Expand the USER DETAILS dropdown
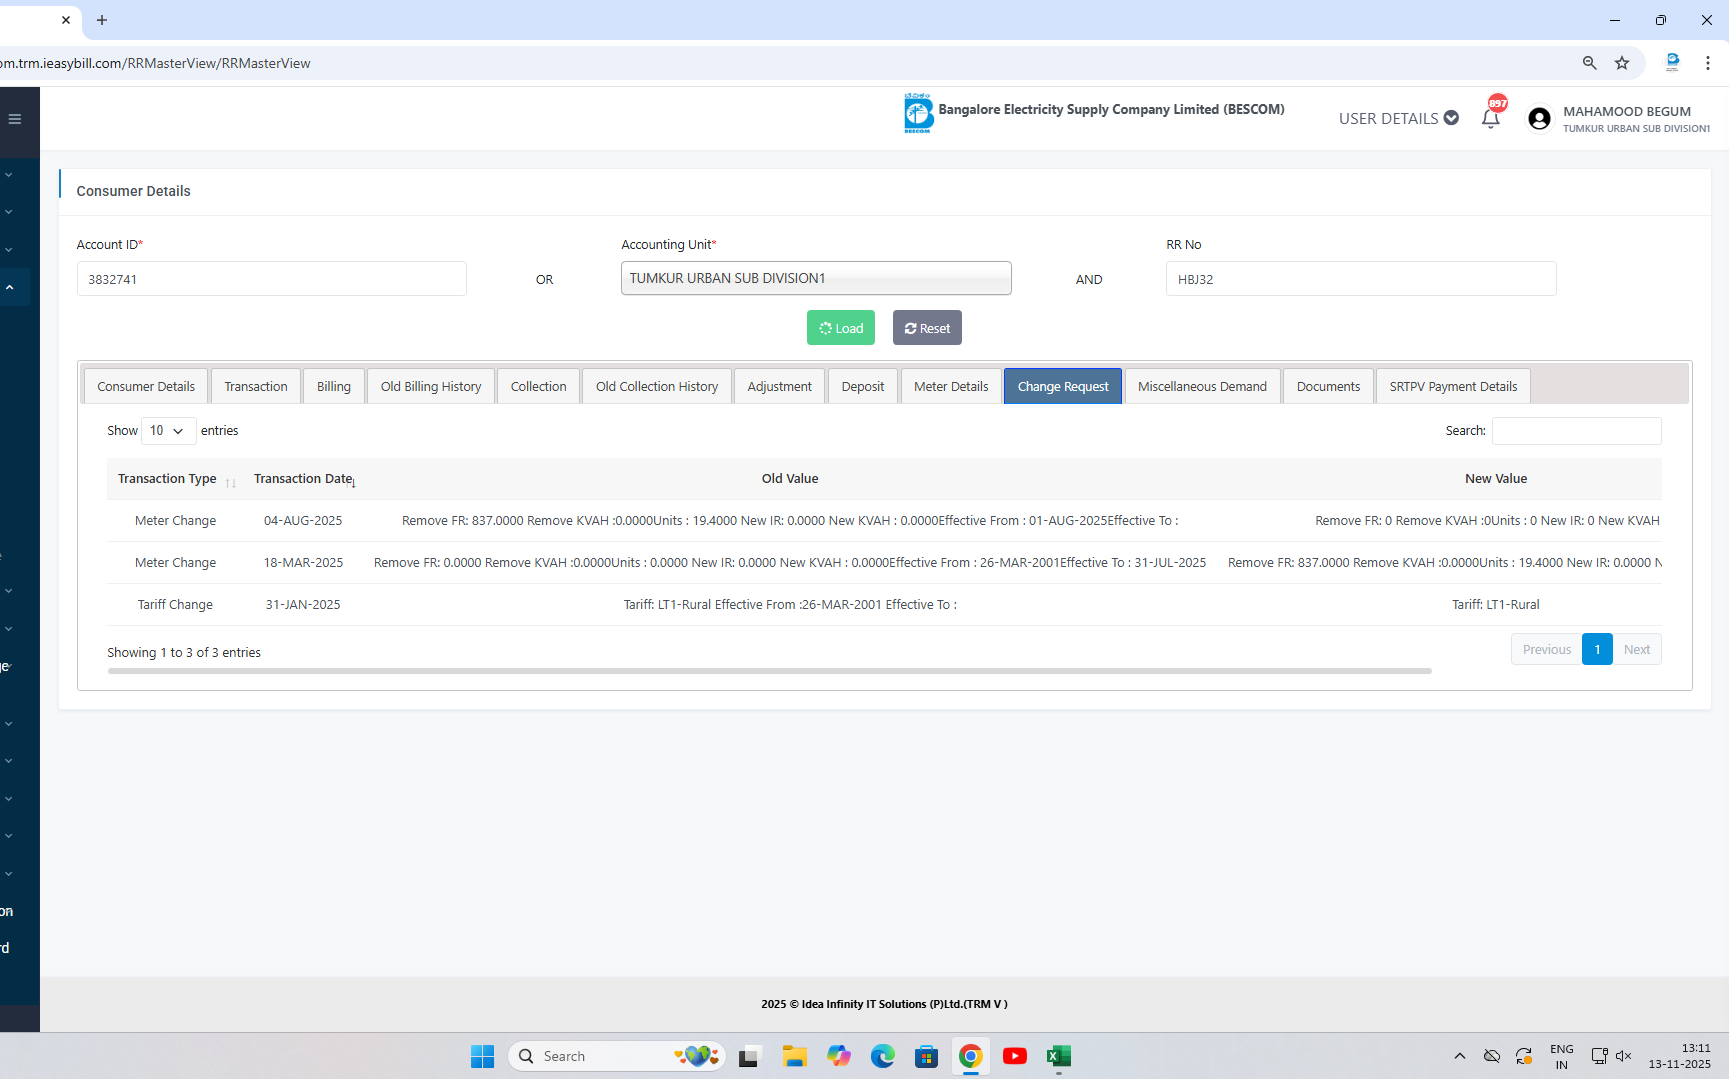The height and width of the screenshot is (1079, 1729). pyautogui.click(x=1398, y=118)
